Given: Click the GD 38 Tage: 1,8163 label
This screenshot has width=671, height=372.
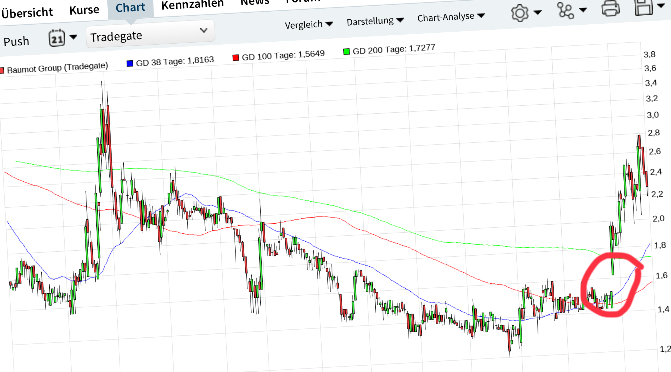Looking at the screenshot, I should pos(175,61).
